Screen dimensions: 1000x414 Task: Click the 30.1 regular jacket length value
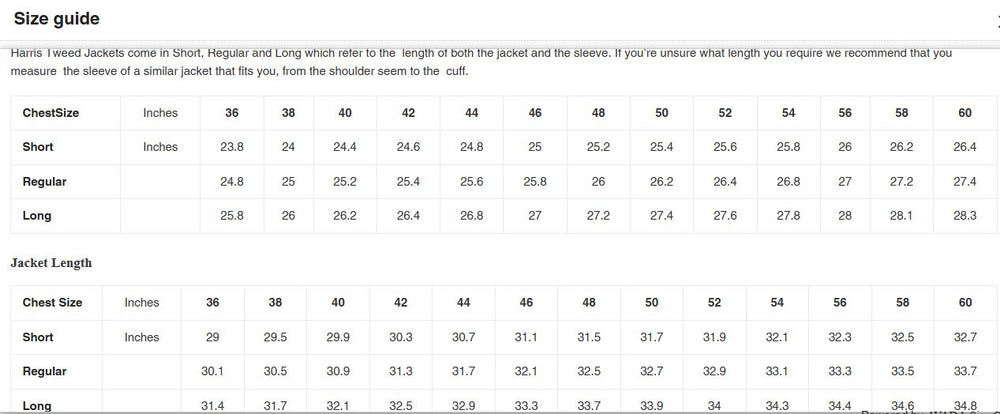point(212,372)
